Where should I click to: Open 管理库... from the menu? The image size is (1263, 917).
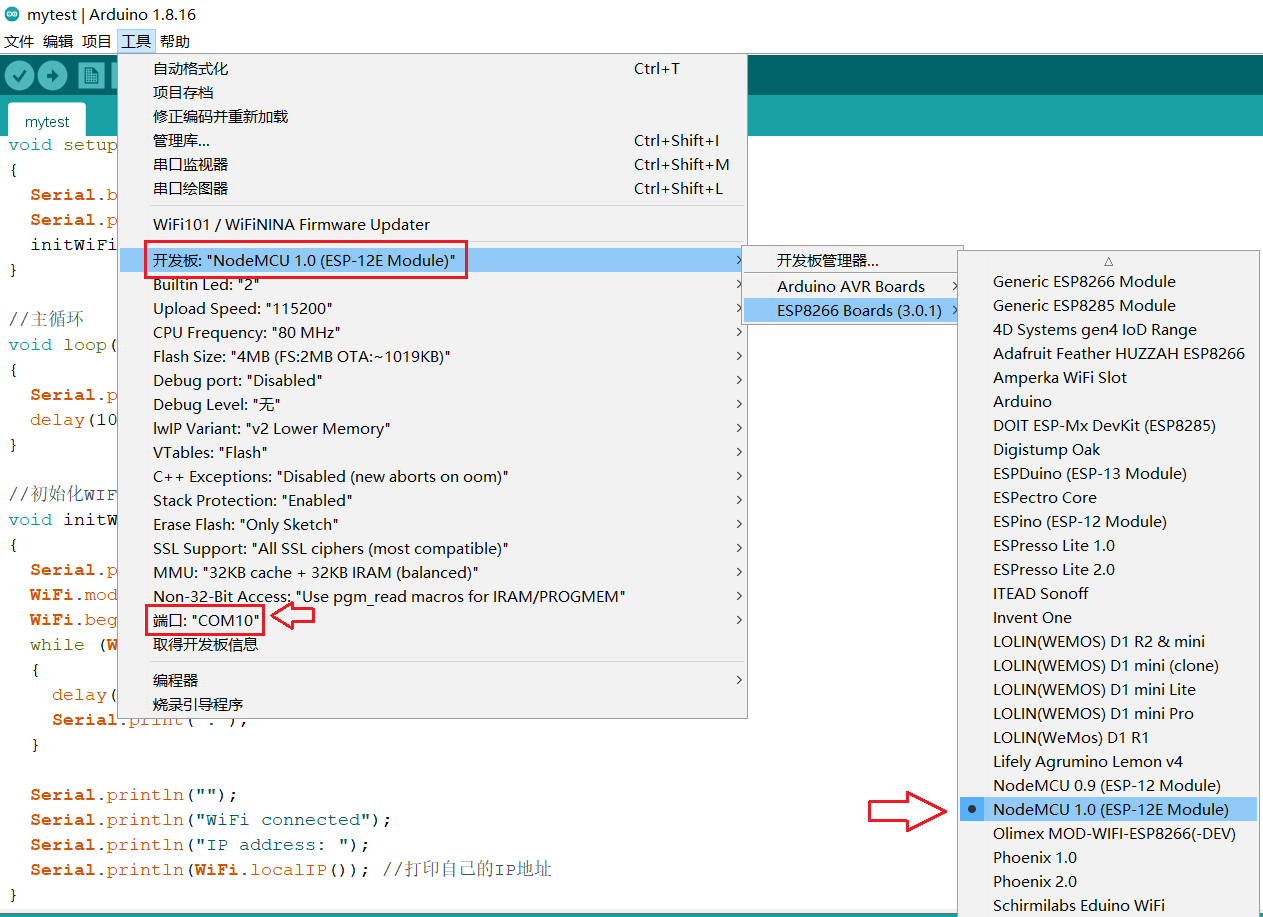tap(432, 141)
